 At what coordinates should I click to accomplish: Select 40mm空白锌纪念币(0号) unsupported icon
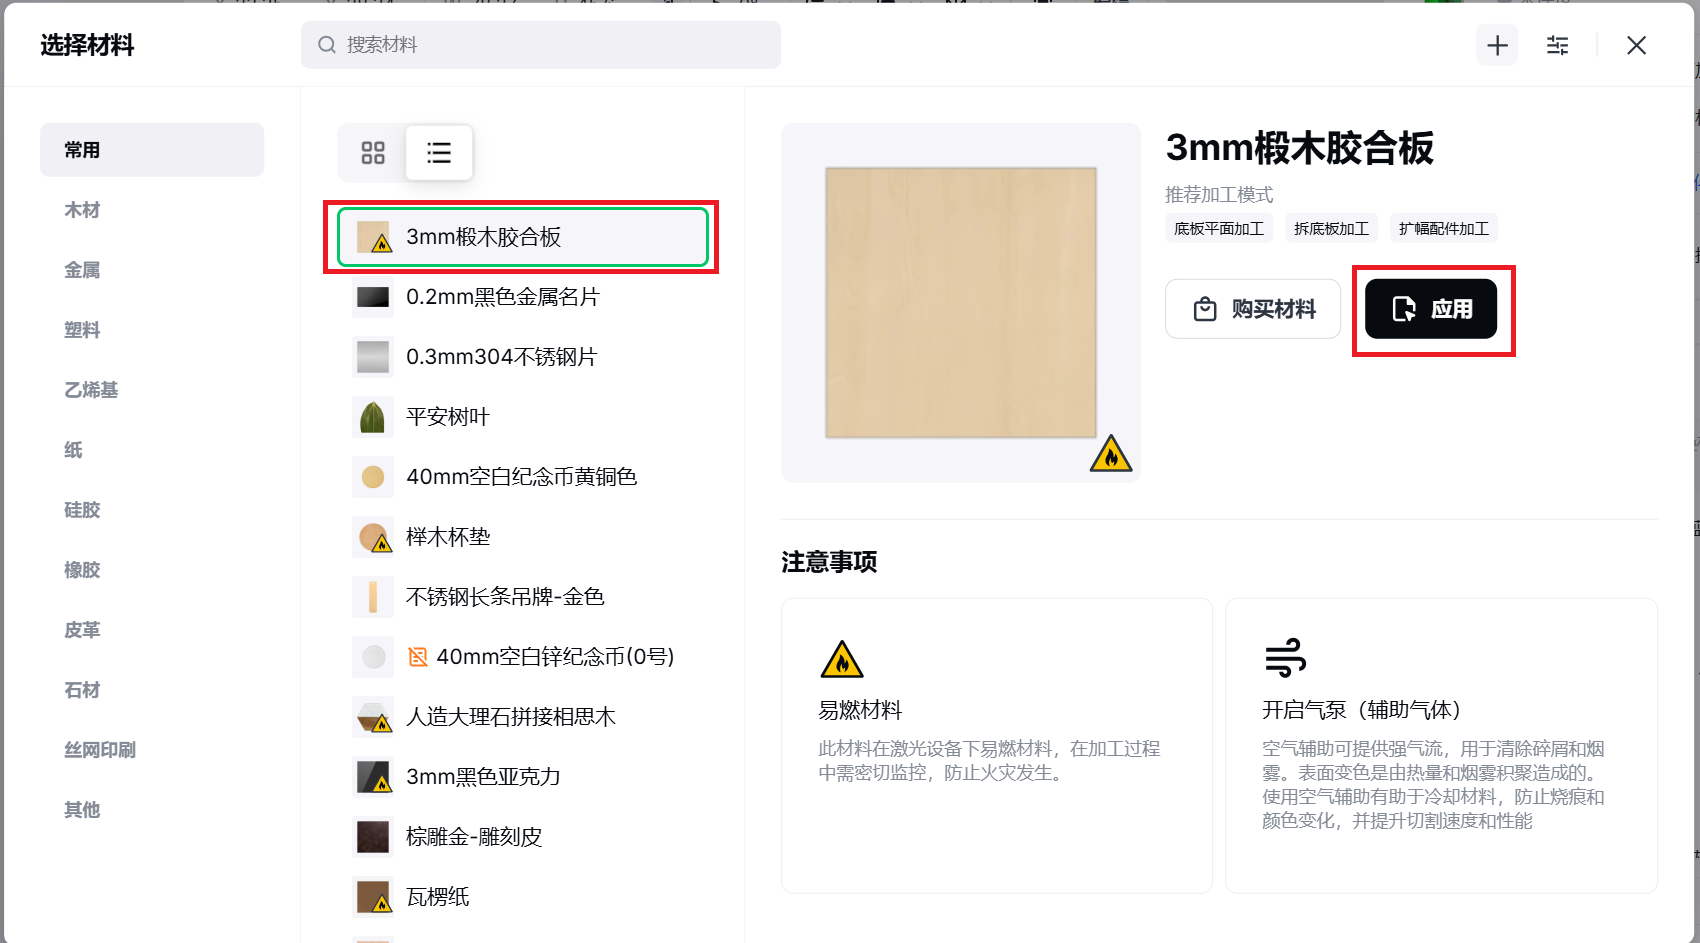418,657
